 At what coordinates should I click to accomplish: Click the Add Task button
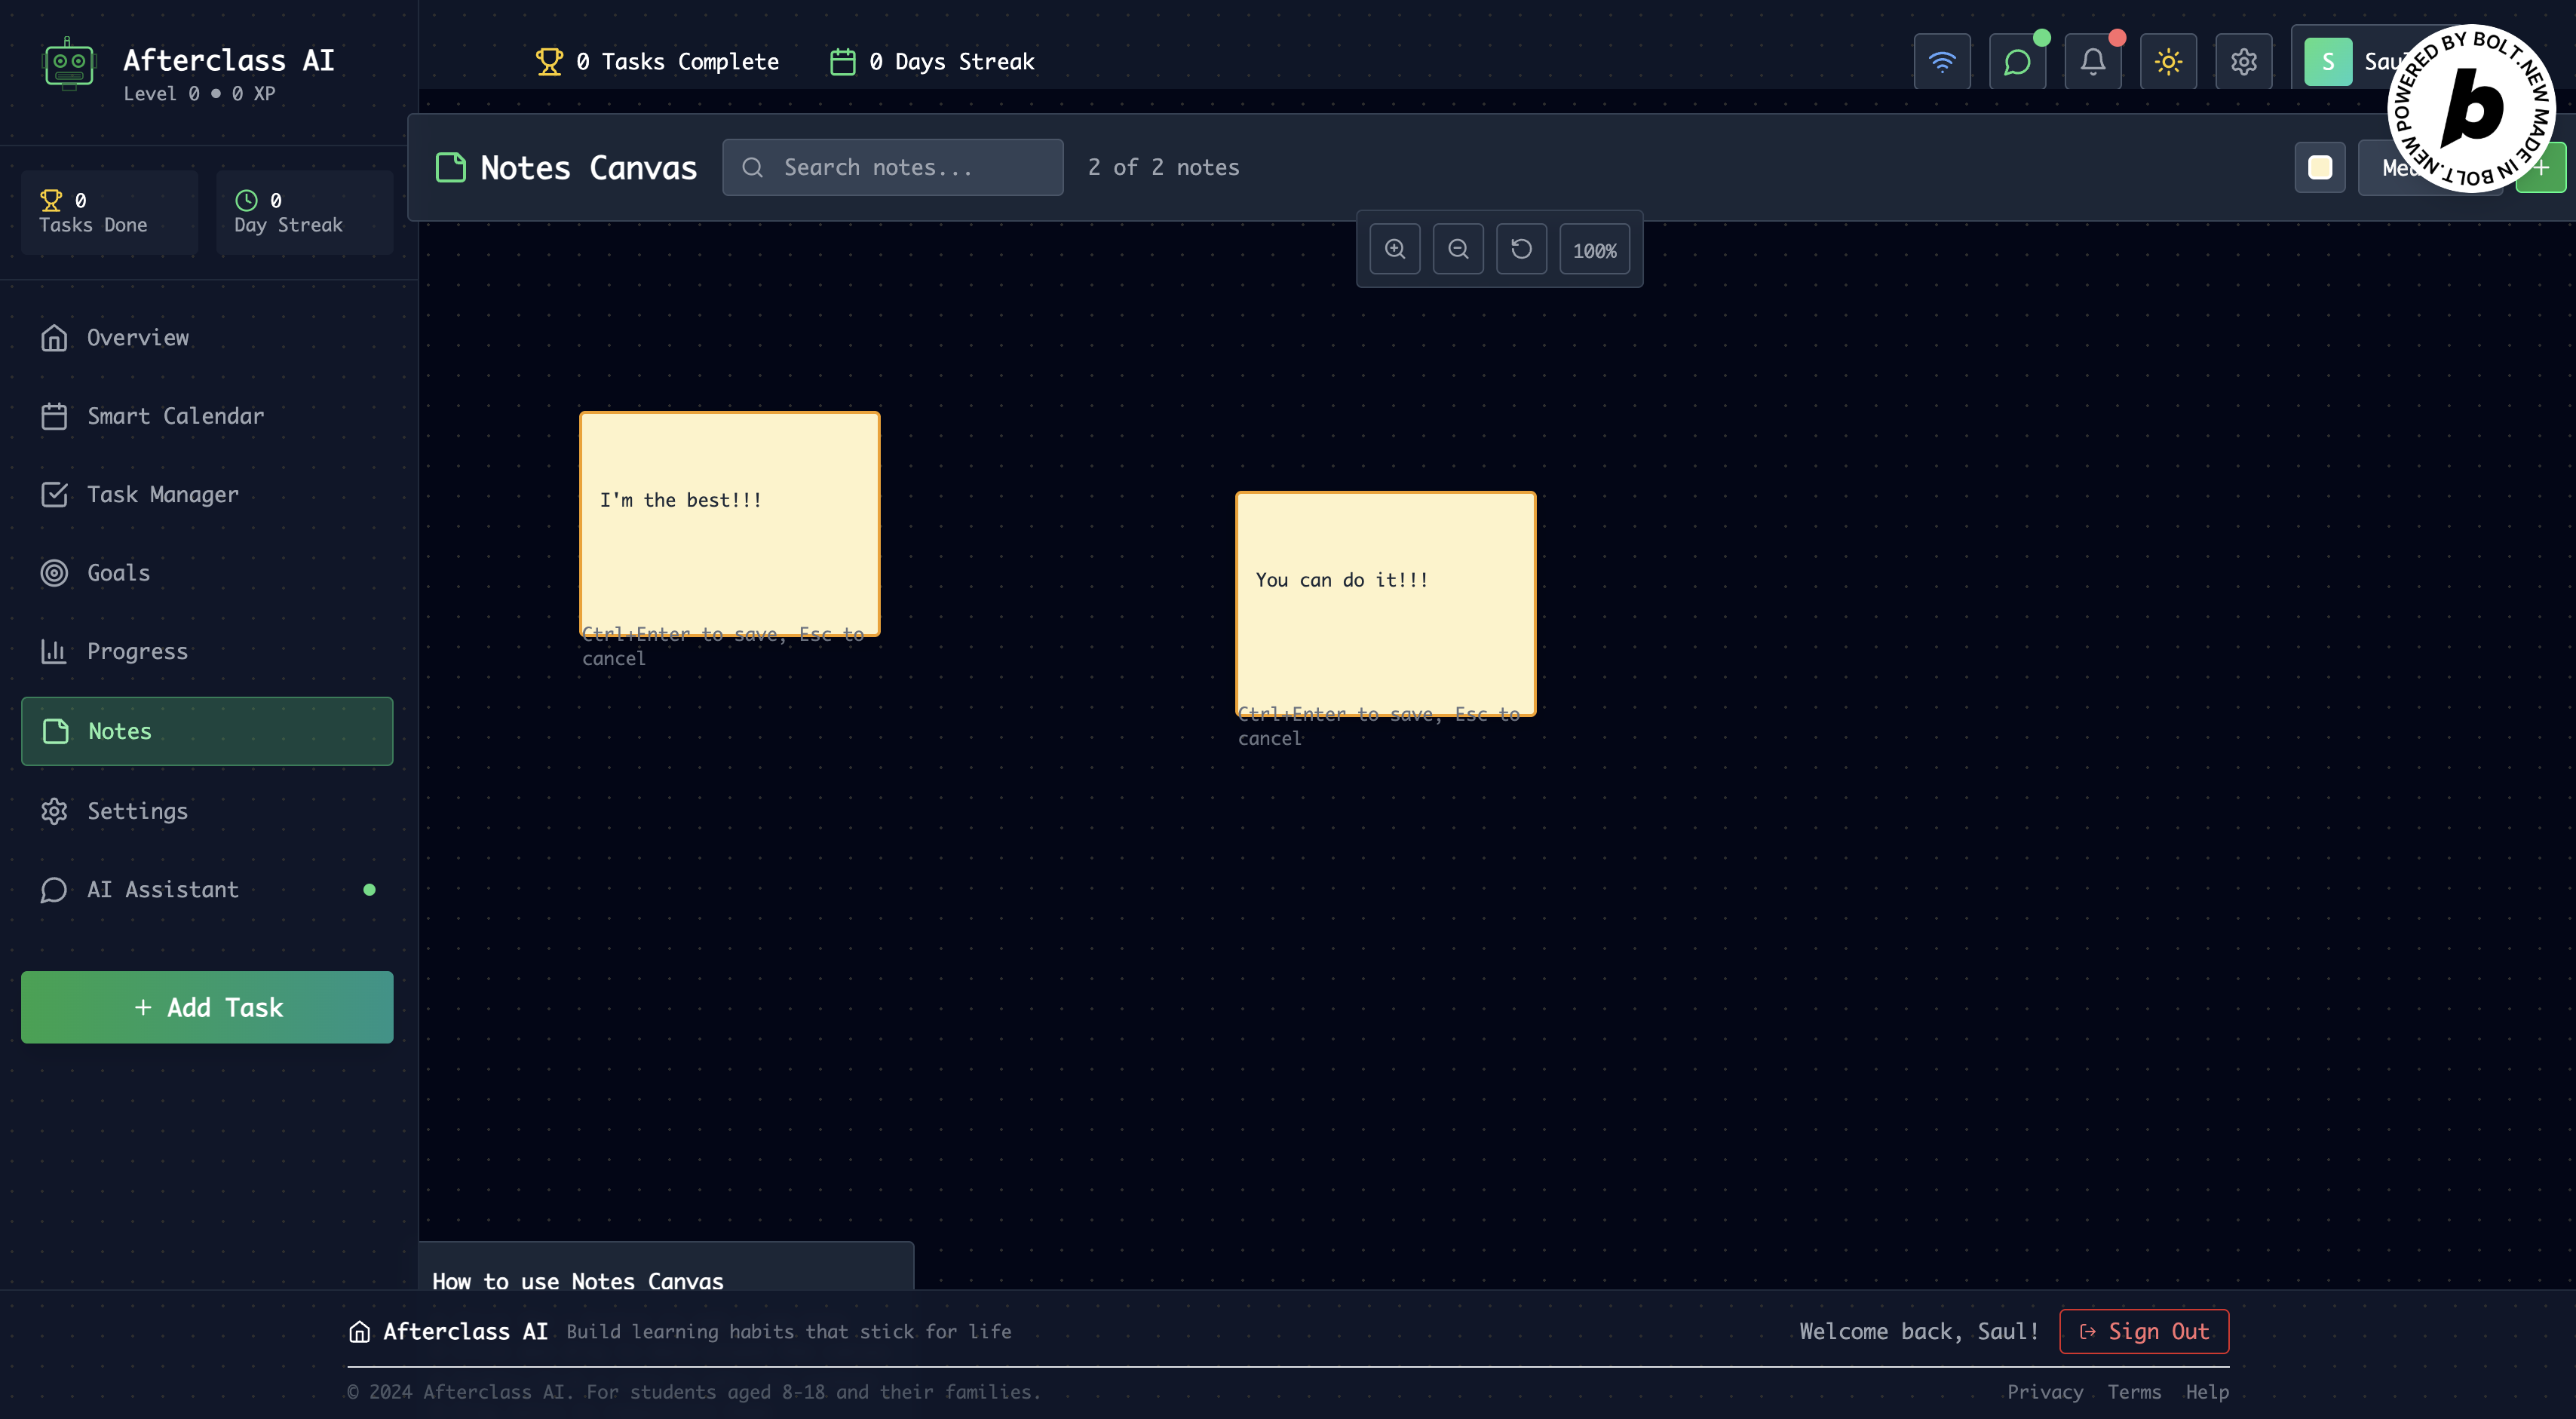click(x=207, y=1007)
